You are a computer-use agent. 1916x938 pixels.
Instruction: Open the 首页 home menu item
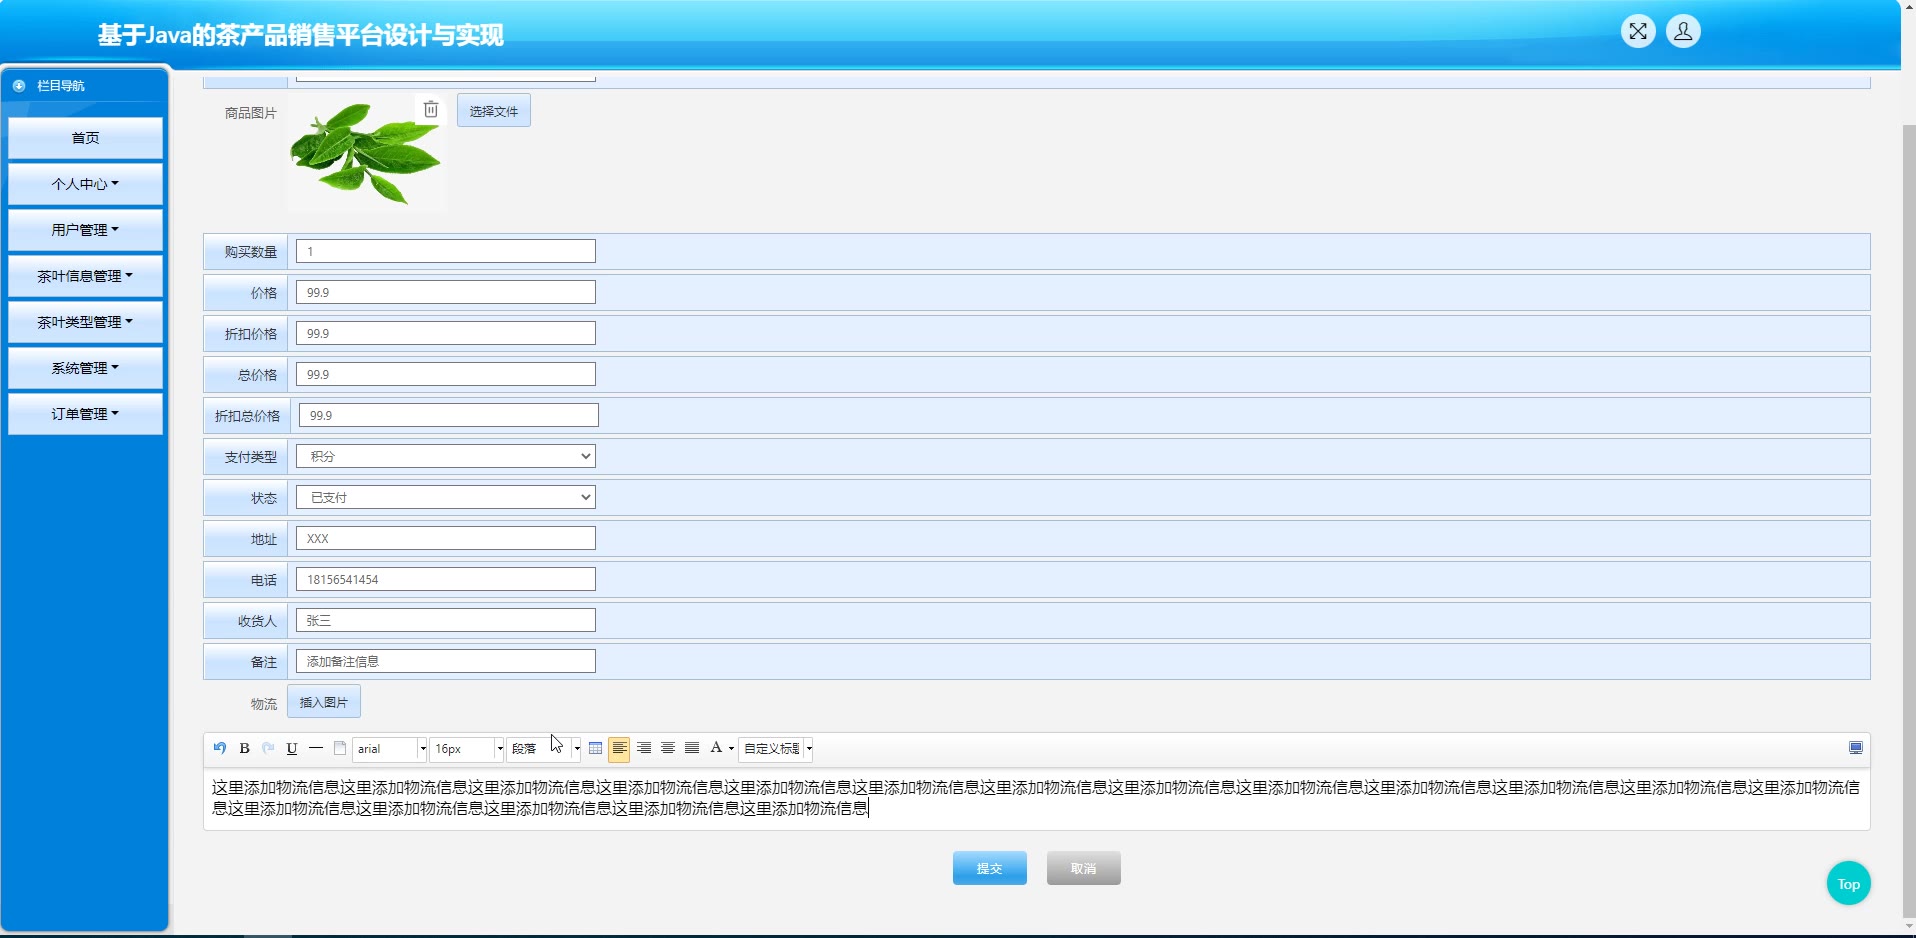[85, 138]
